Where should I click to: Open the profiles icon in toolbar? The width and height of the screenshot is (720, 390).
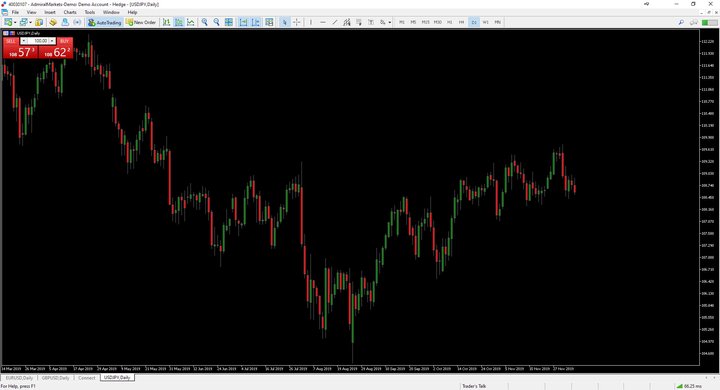[23, 22]
